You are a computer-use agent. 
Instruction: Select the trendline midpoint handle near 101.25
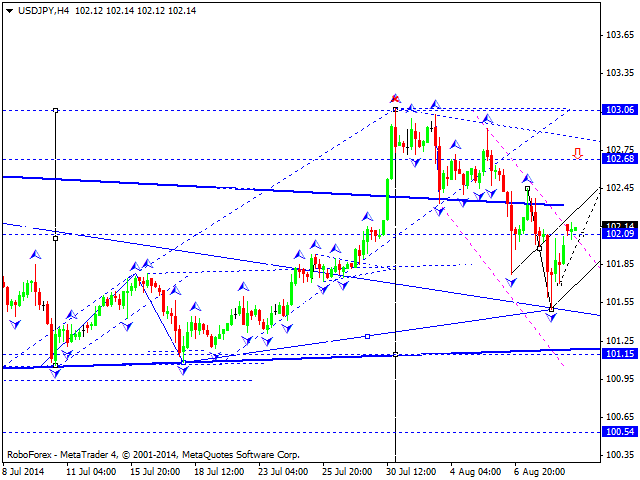pos(367,336)
